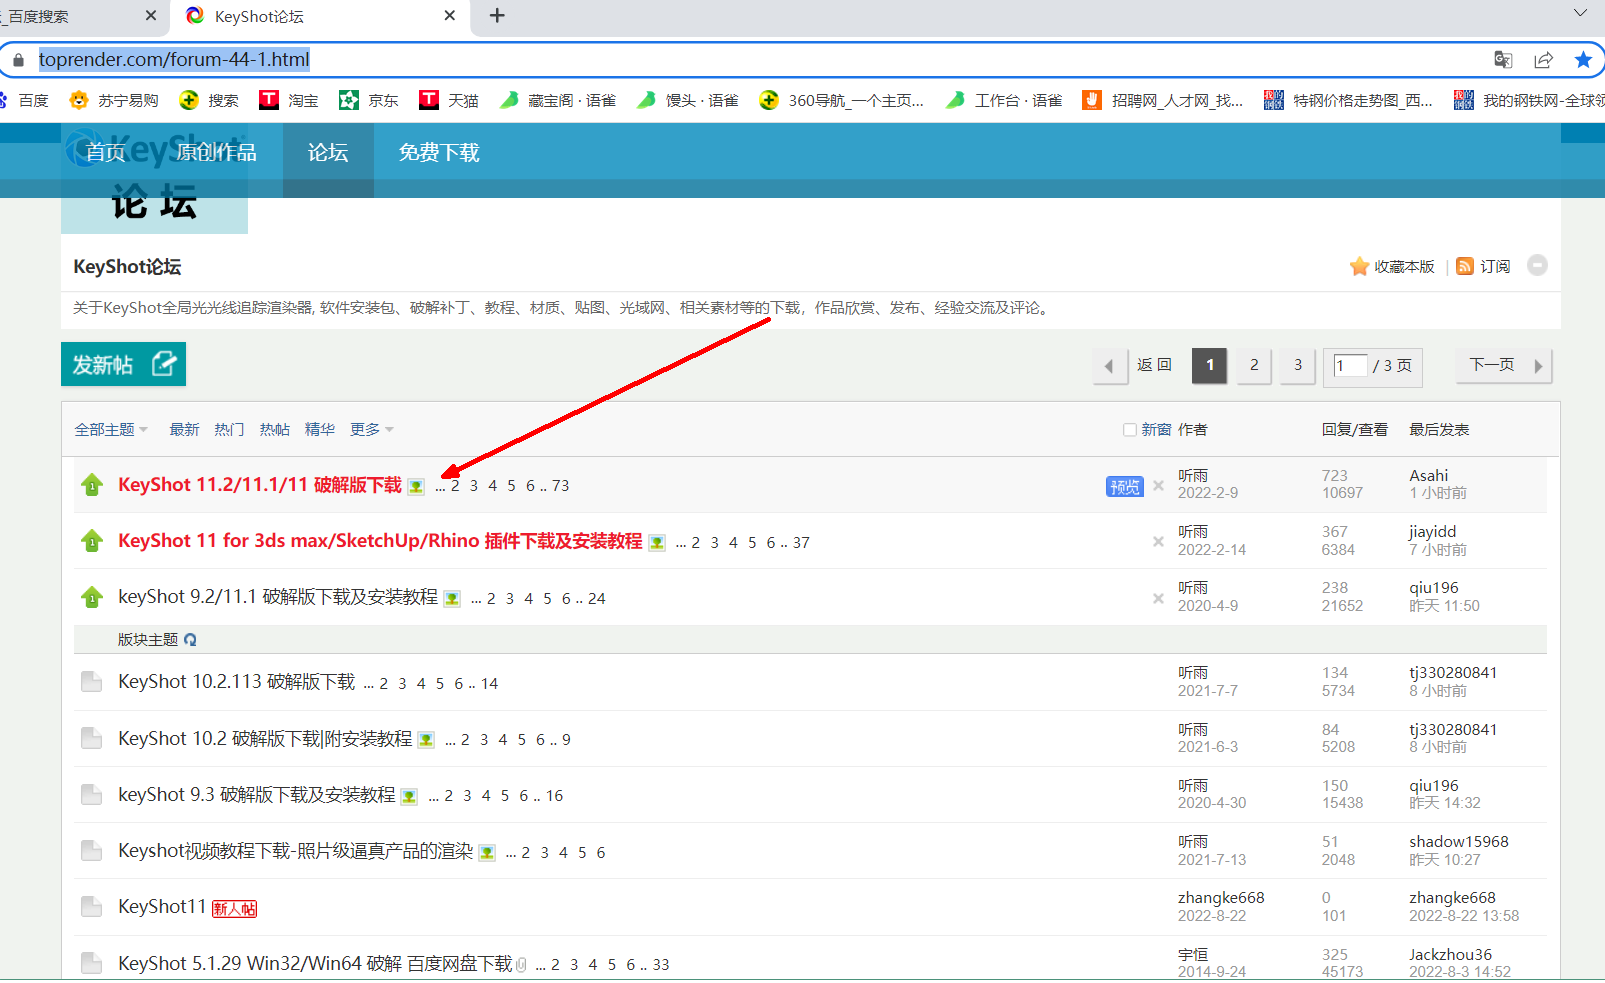Image resolution: width=1605 pixels, height=983 pixels.
Task: Open keyShot 9.2/11.1 破解版下载及安装教程 thread
Action: [278, 597]
